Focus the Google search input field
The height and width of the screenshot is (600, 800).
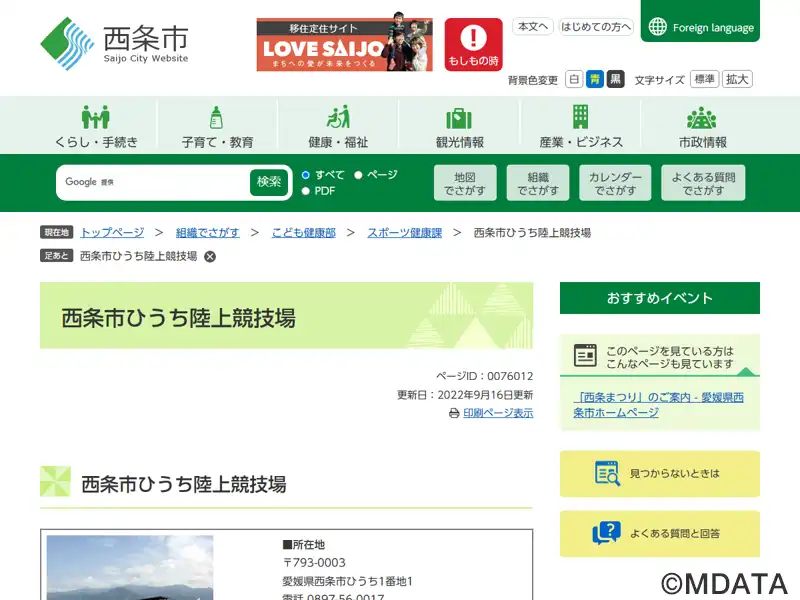155,182
